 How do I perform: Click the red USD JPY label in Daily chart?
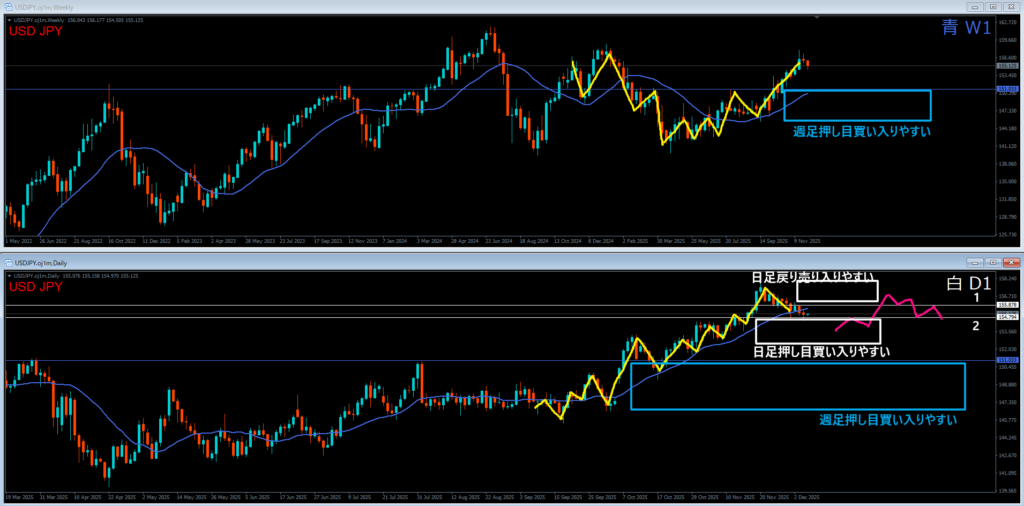point(35,287)
